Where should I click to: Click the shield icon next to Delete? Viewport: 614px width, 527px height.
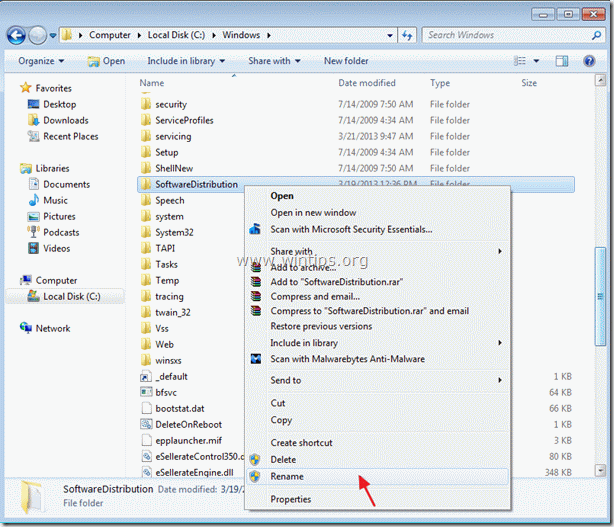click(x=255, y=460)
